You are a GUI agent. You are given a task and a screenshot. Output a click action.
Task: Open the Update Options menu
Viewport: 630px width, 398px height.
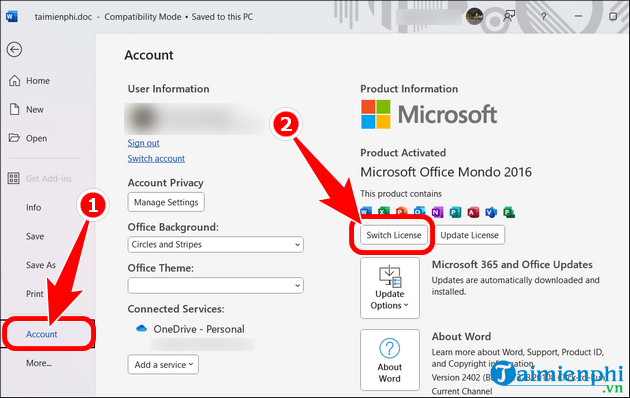pos(390,288)
